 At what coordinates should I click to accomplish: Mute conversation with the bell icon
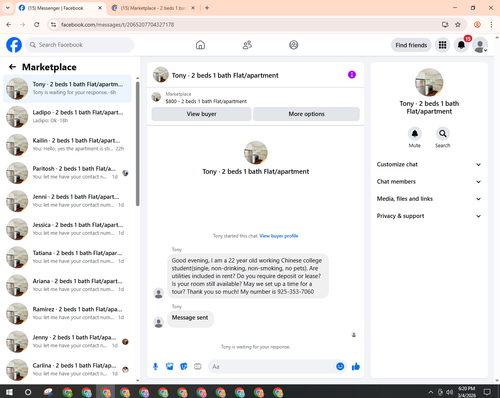click(x=415, y=134)
